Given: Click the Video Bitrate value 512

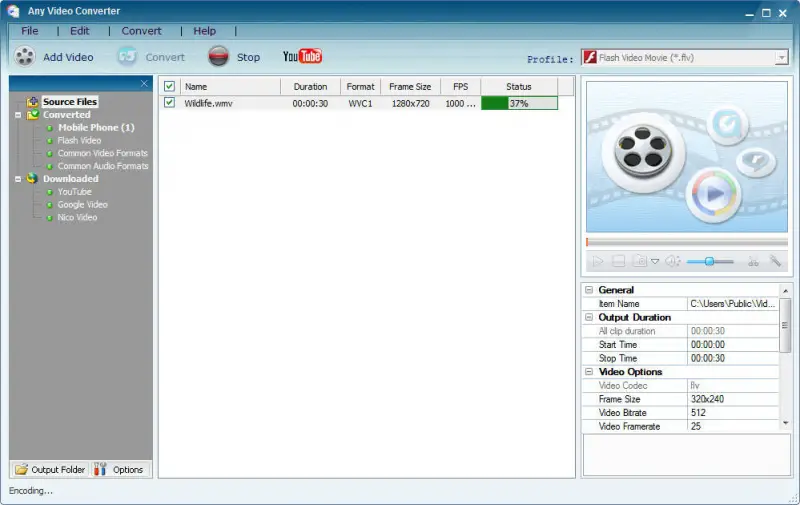Looking at the screenshot, I should coord(733,413).
